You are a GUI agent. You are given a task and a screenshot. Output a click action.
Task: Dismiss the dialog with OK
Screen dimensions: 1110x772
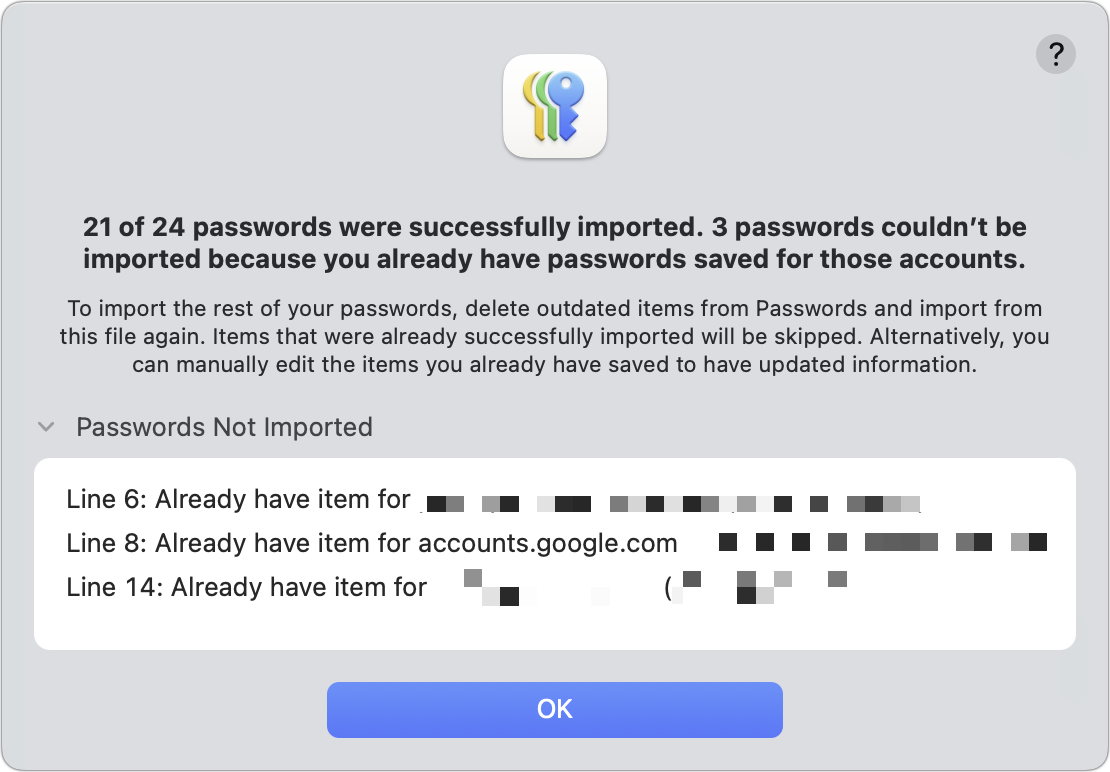point(555,709)
